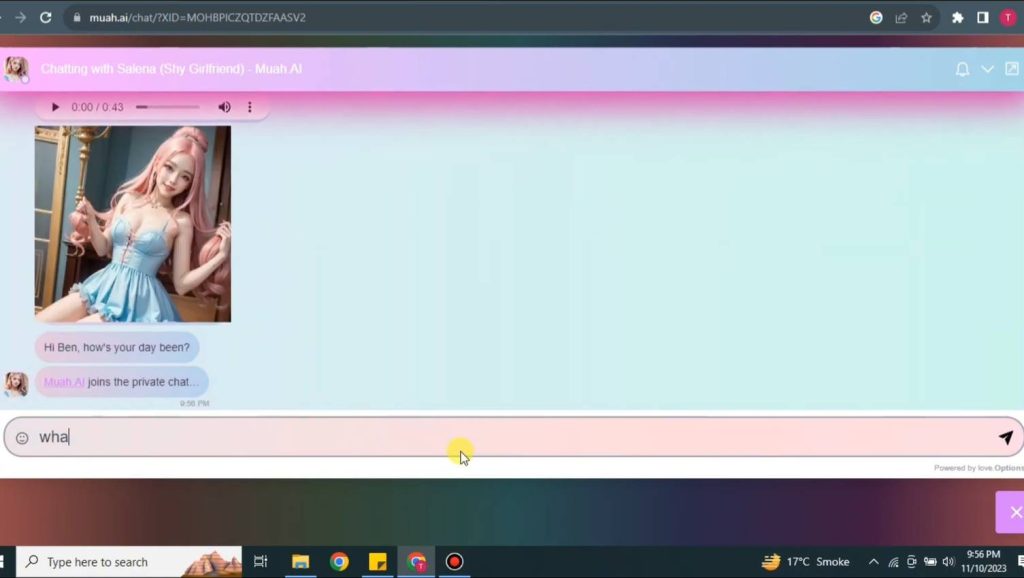Reload the page in Chrome
Viewport: 1024px width, 578px height.
(x=46, y=18)
